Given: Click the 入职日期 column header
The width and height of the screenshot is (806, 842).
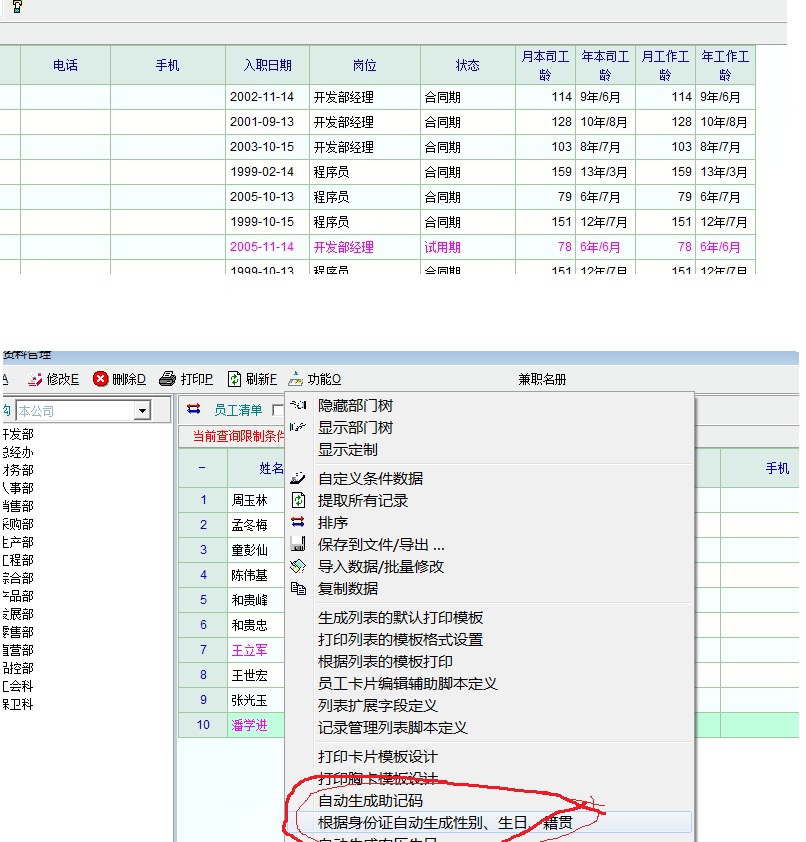Looking at the screenshot, I should [x=267, y=65].
